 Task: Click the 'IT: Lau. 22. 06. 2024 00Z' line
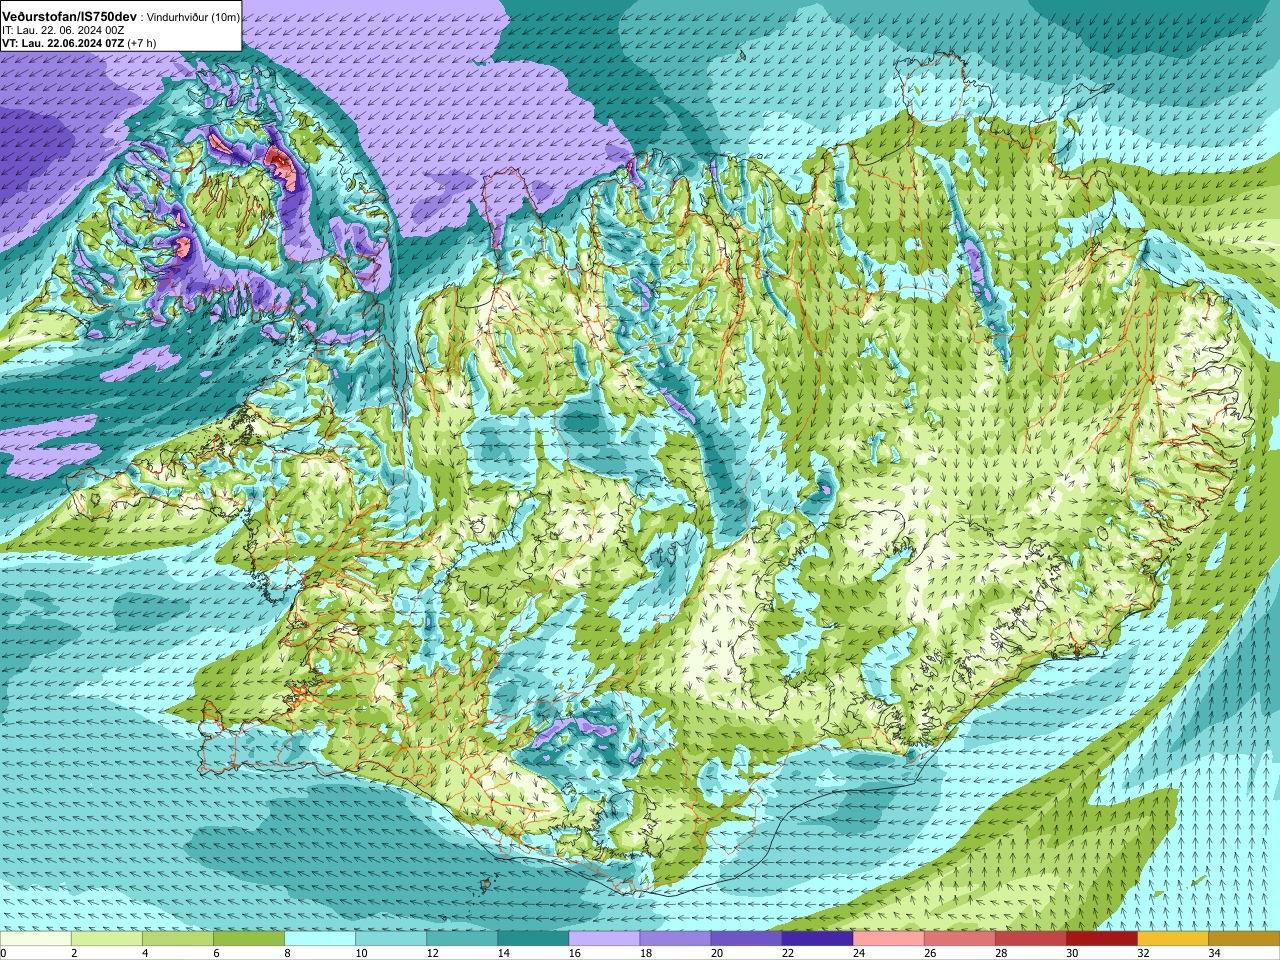[63, 30]
